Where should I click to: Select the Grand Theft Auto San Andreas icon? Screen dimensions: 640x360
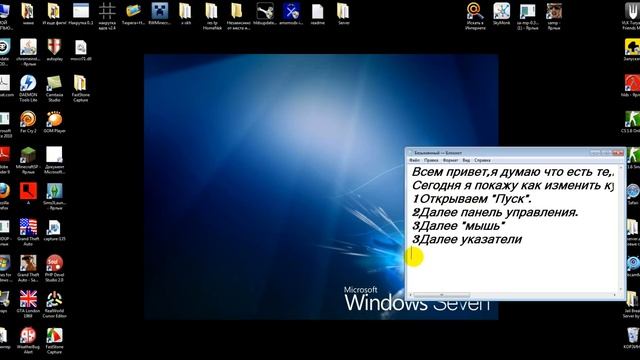(28, 268)
